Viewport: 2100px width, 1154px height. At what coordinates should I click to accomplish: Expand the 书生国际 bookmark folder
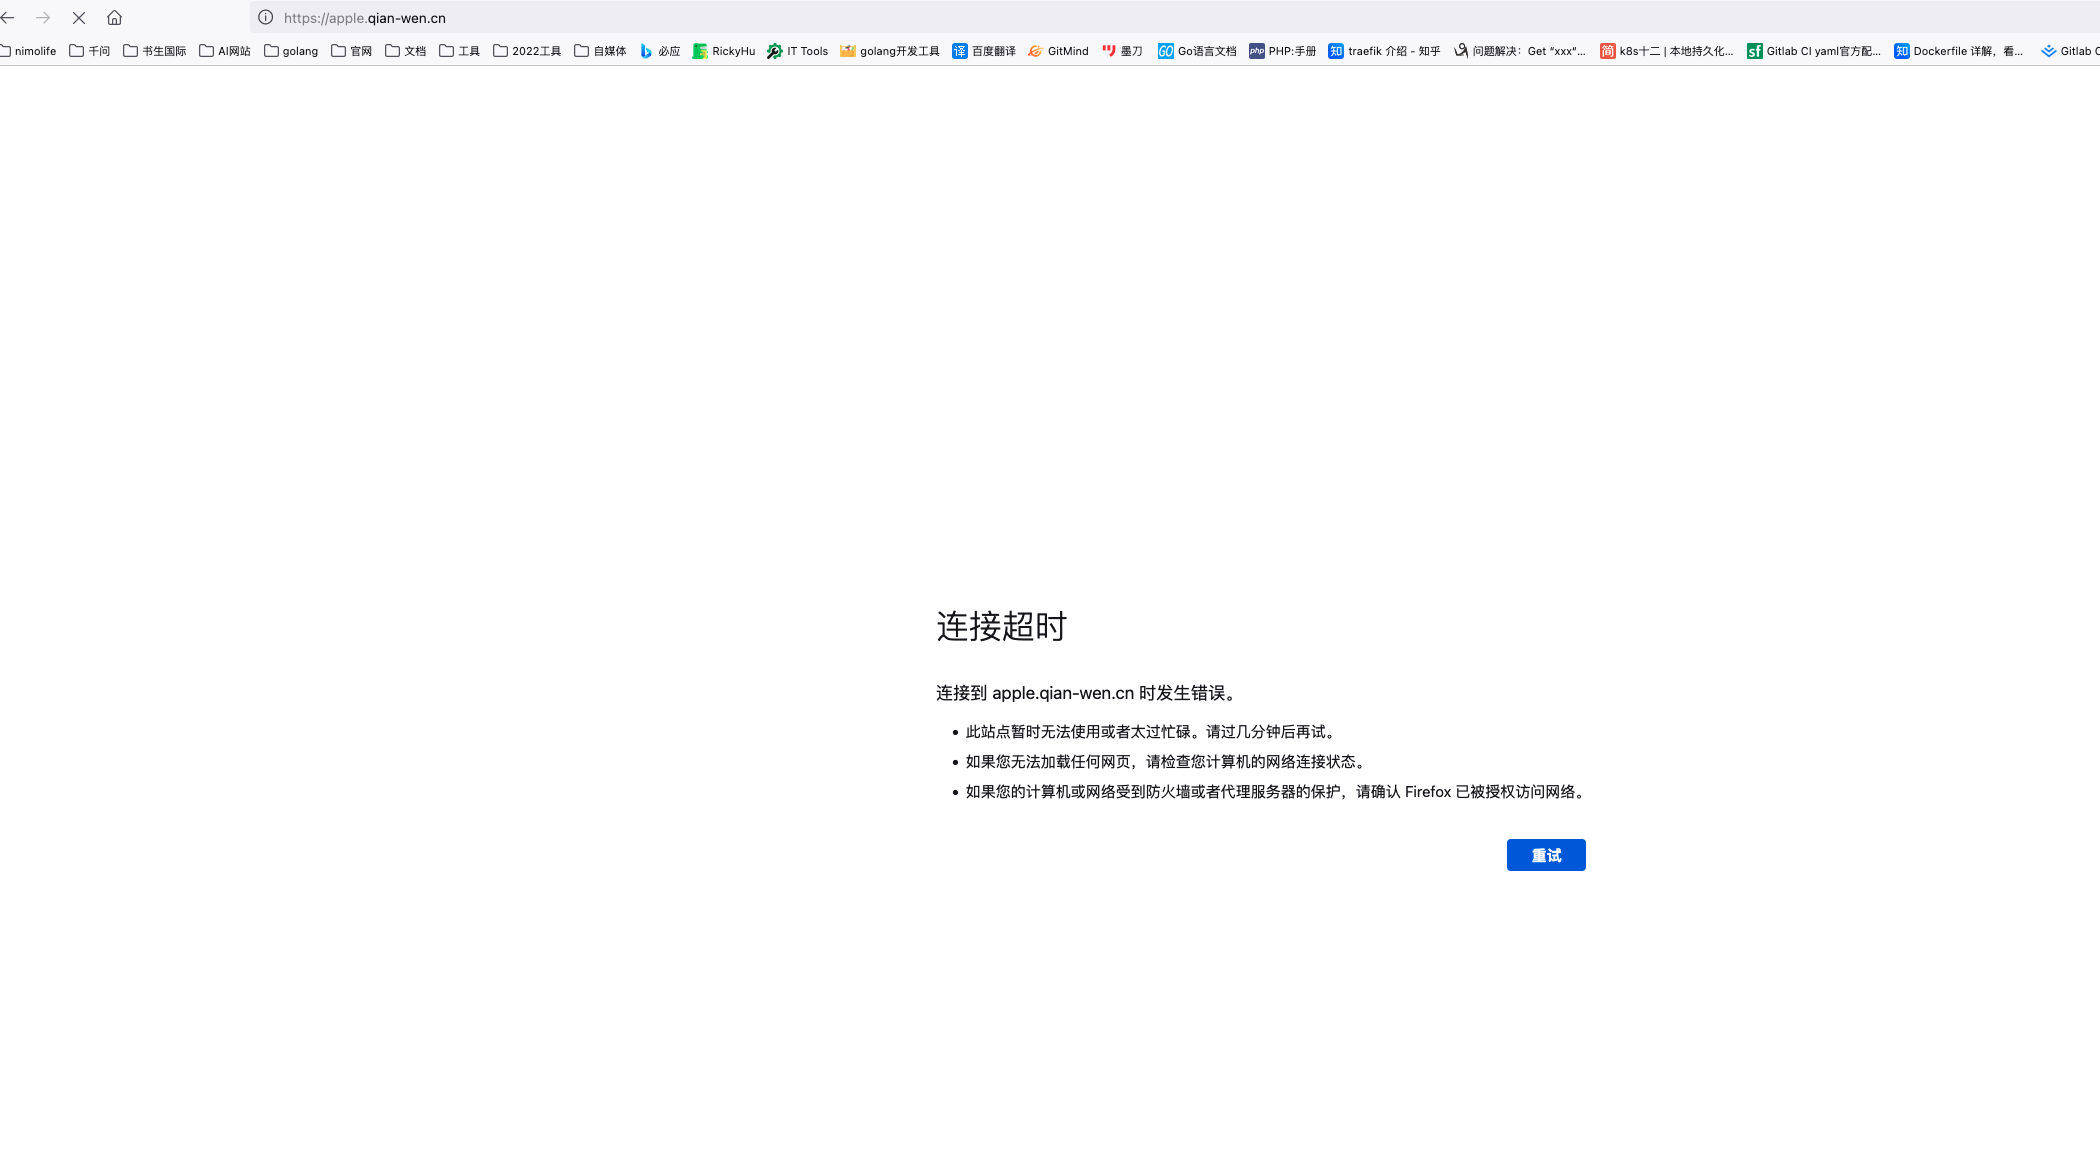click(154, 51)
